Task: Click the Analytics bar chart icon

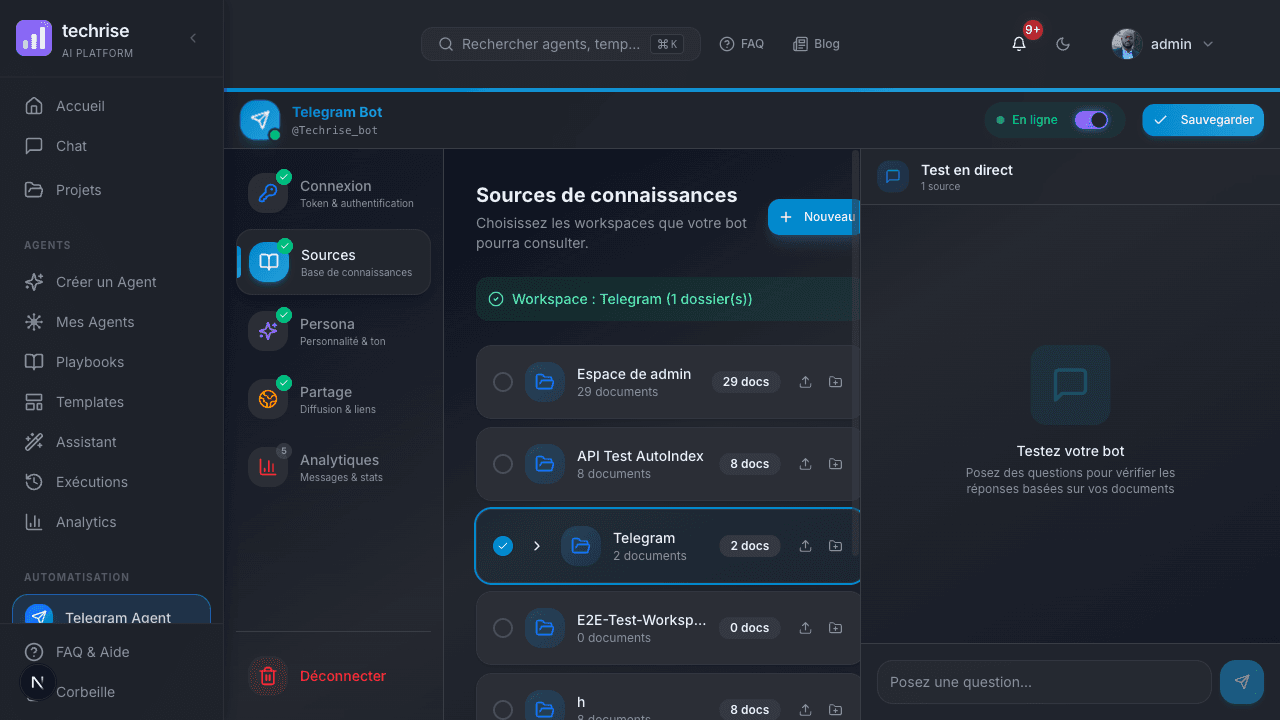Action: click(x=34, y=522)
